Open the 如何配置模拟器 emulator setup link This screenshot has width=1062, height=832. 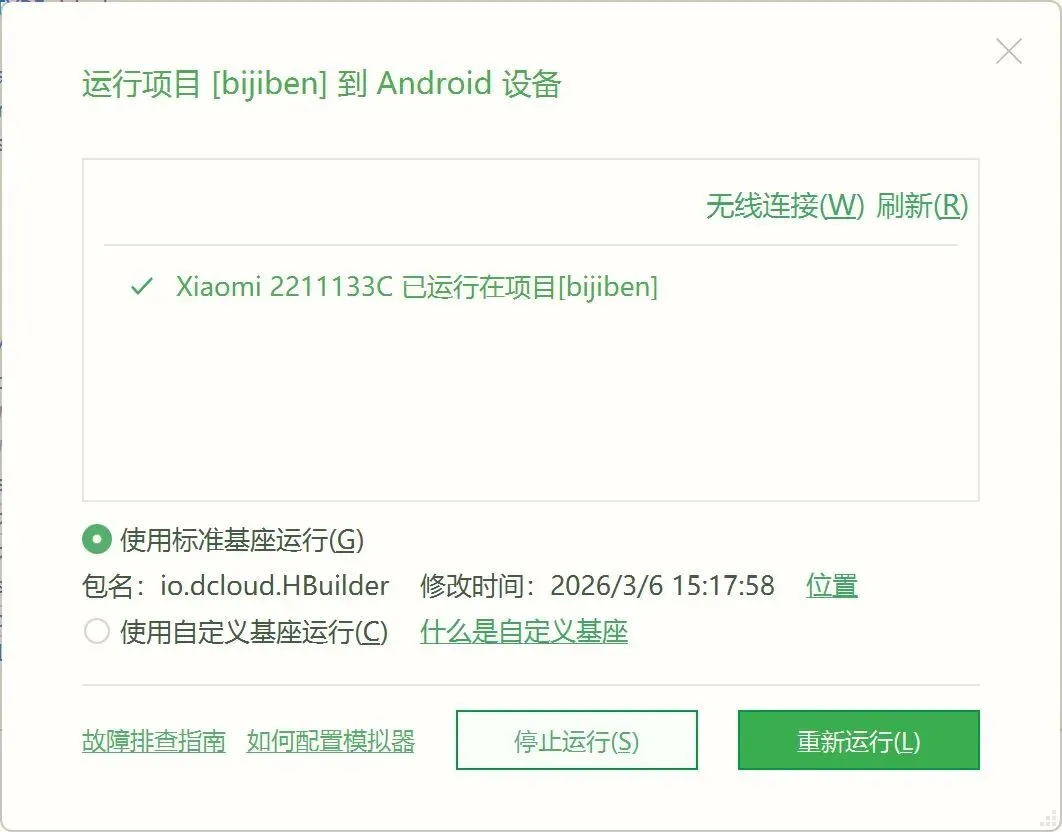coord(331,741)
